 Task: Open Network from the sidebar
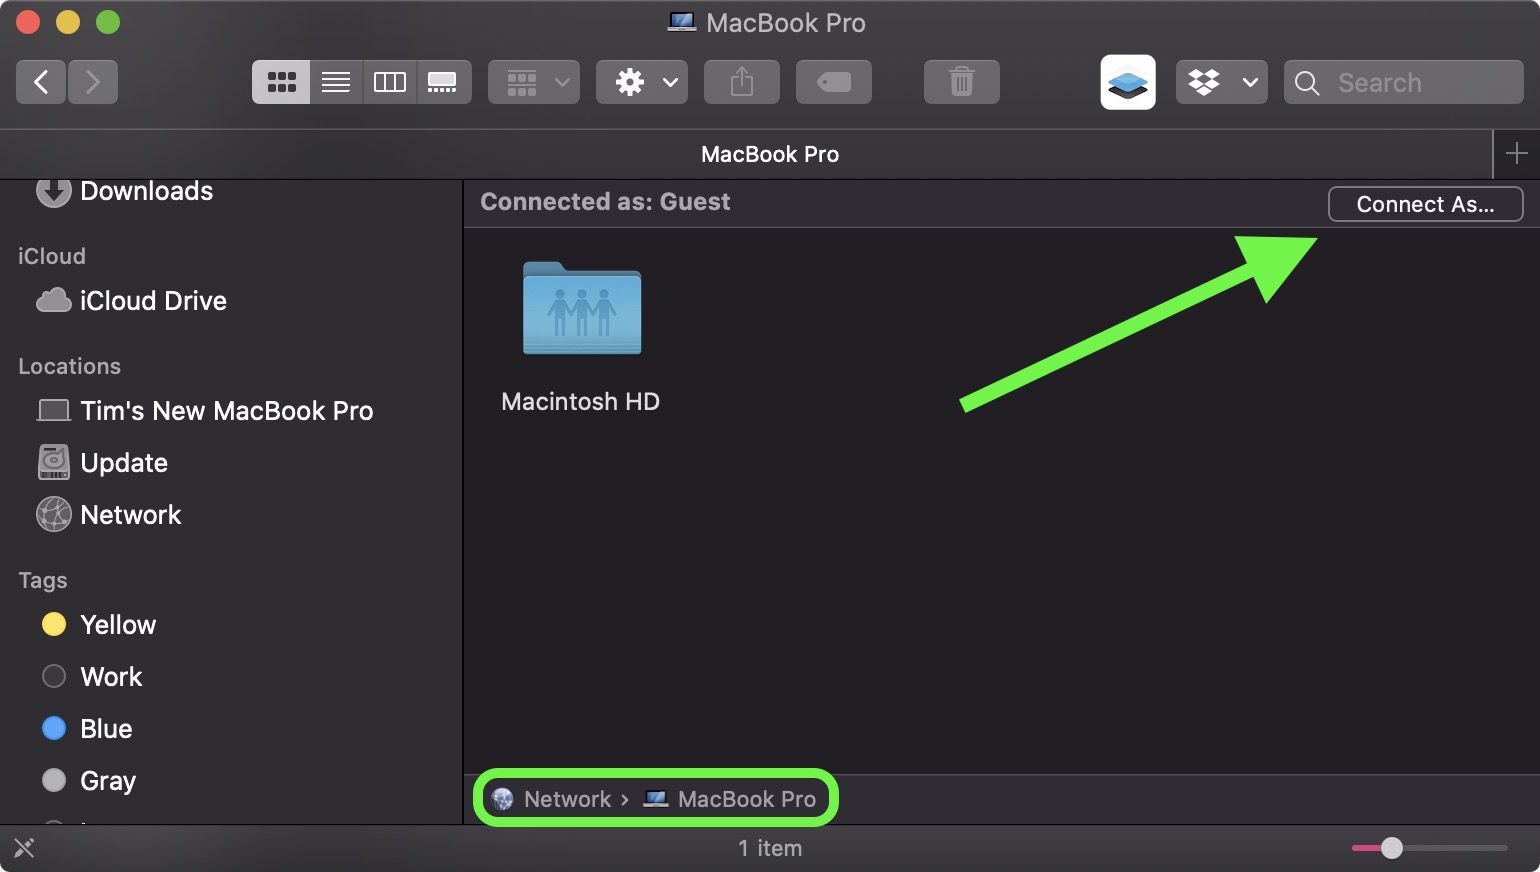tap(130, 514)
